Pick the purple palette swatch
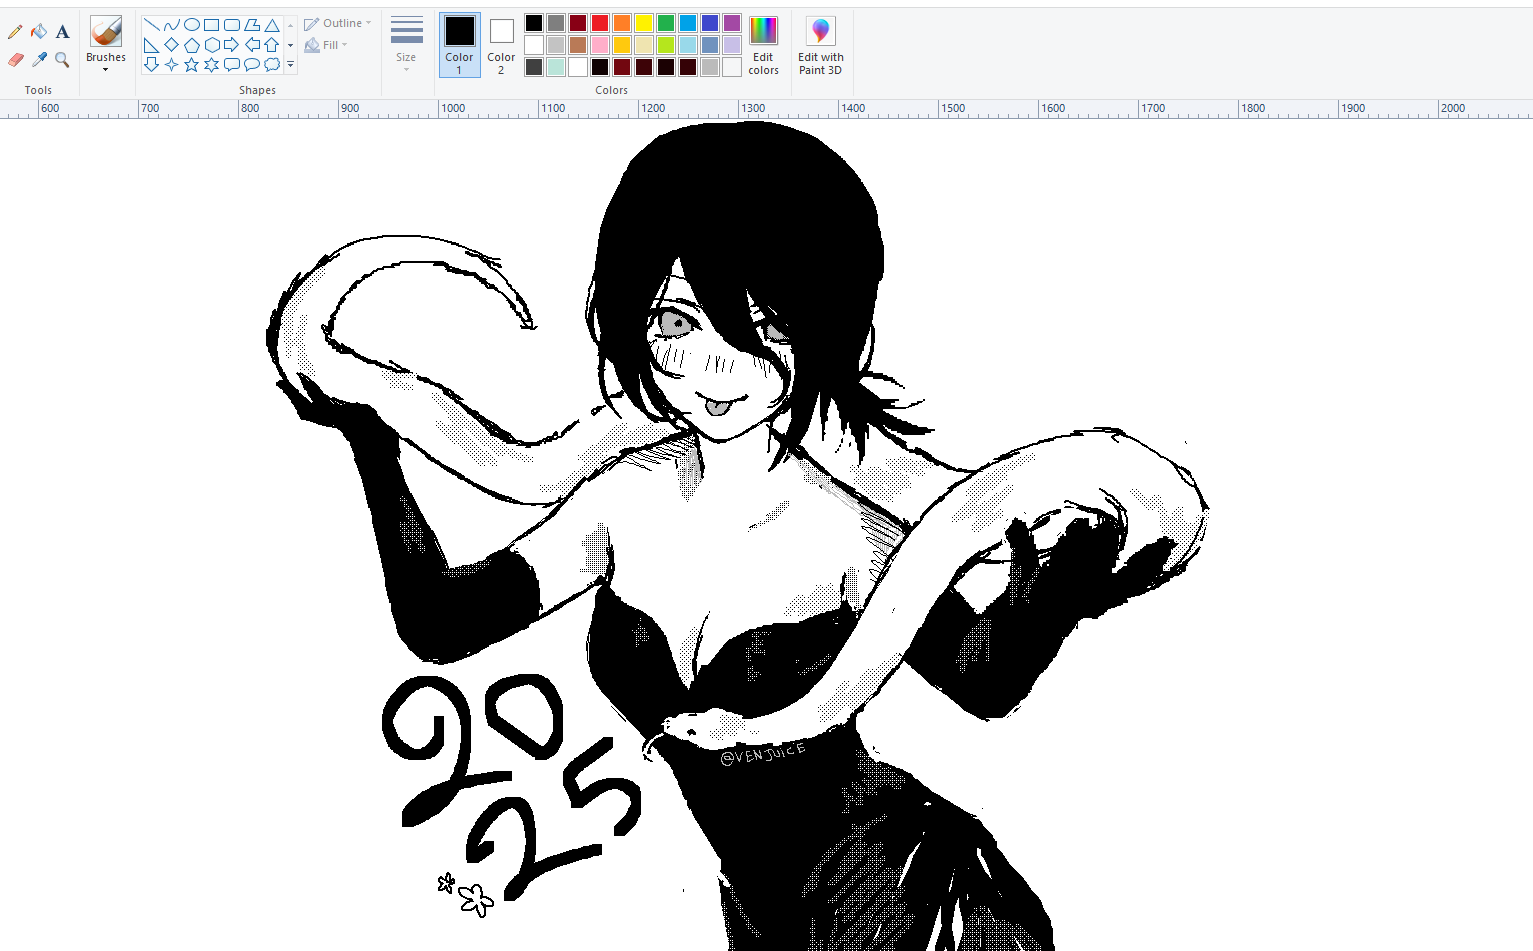The width and height of the screenshot is (1533, 951). [732, 23]
